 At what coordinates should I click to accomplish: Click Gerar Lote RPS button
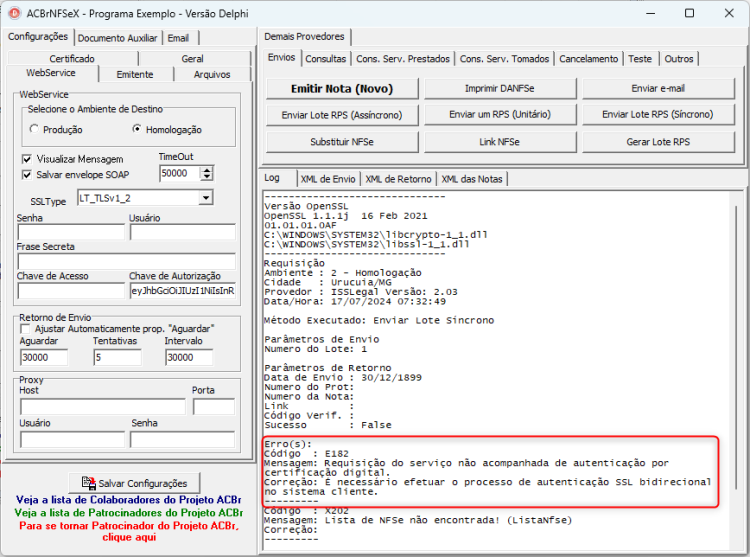point(658,142)
